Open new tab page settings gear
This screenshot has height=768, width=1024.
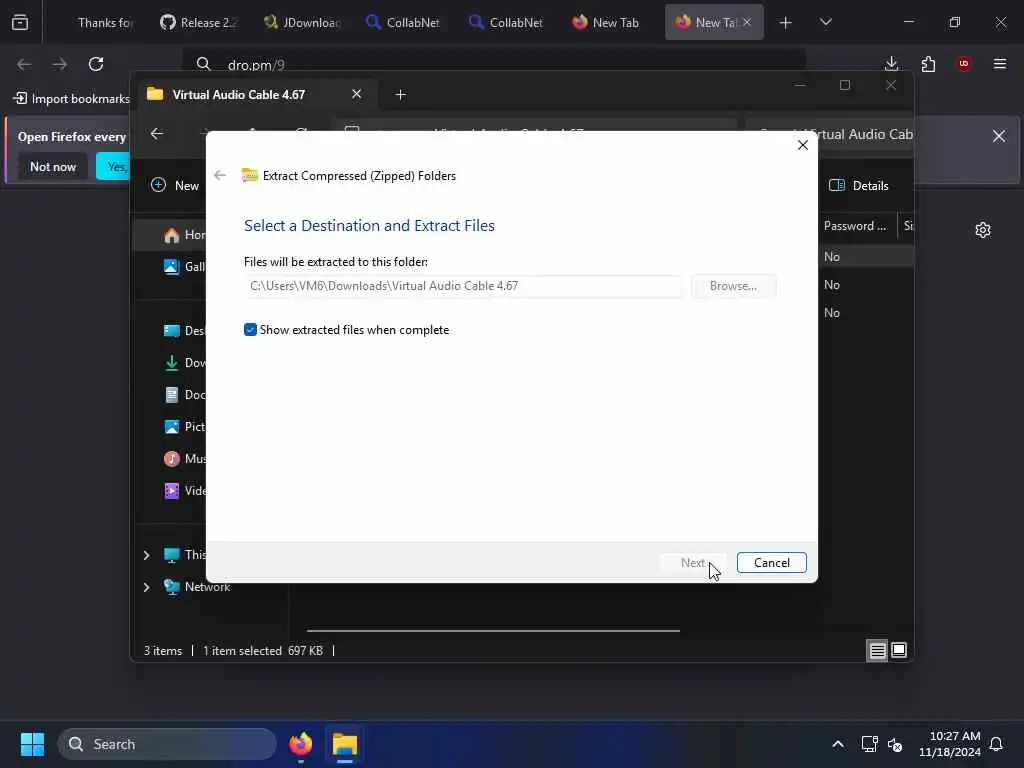983,230
